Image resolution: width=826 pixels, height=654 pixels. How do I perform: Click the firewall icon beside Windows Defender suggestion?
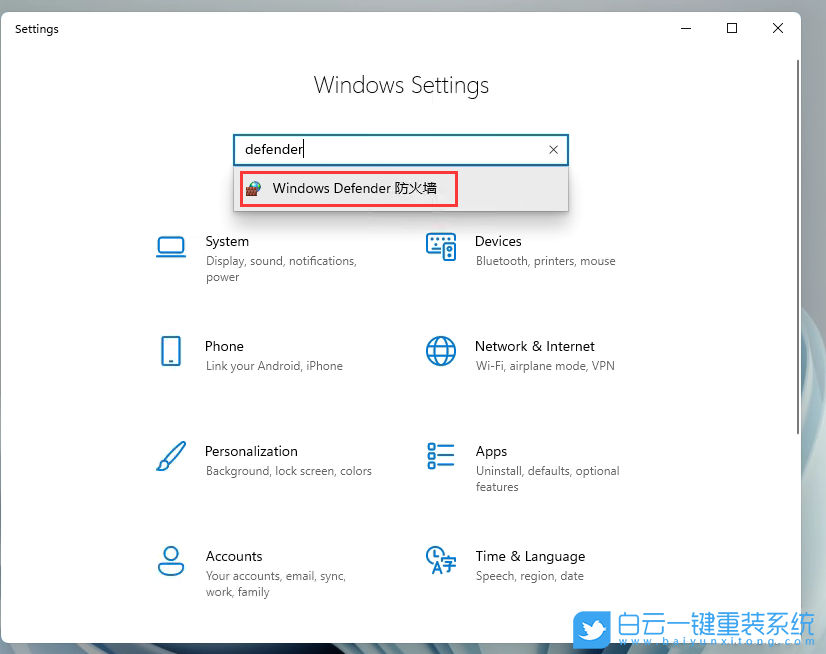click(257, 188)
